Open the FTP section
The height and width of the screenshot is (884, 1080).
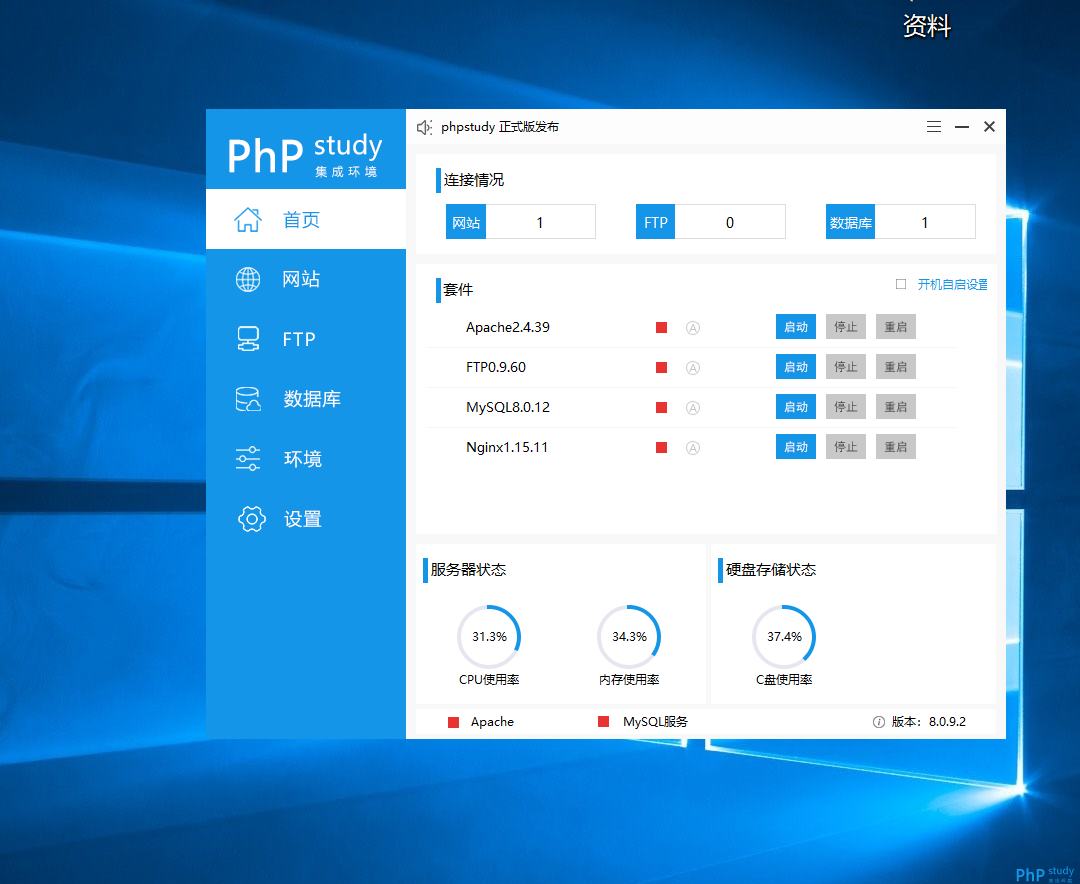(x=306, y=339)
